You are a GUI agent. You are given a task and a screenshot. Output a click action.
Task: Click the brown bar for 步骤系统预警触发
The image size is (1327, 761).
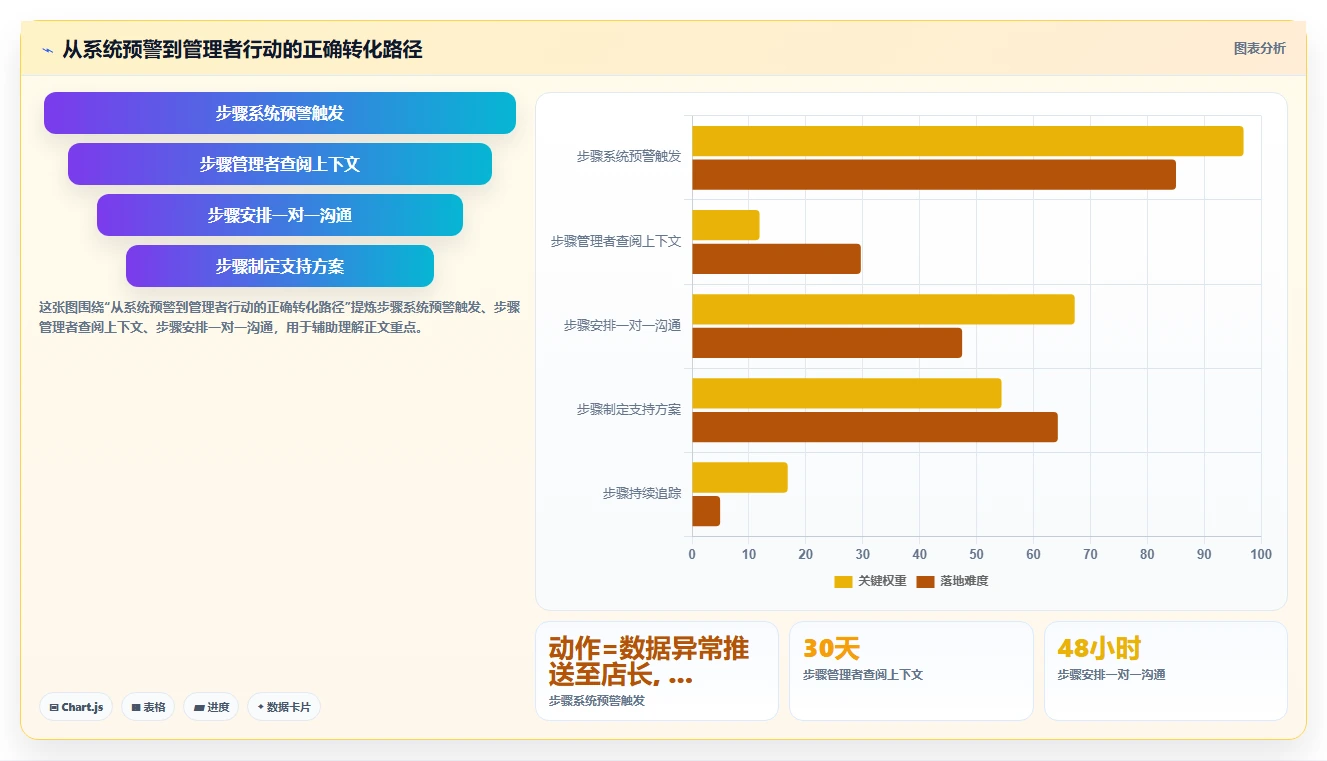pyautogui.click(x=934, y=175)
